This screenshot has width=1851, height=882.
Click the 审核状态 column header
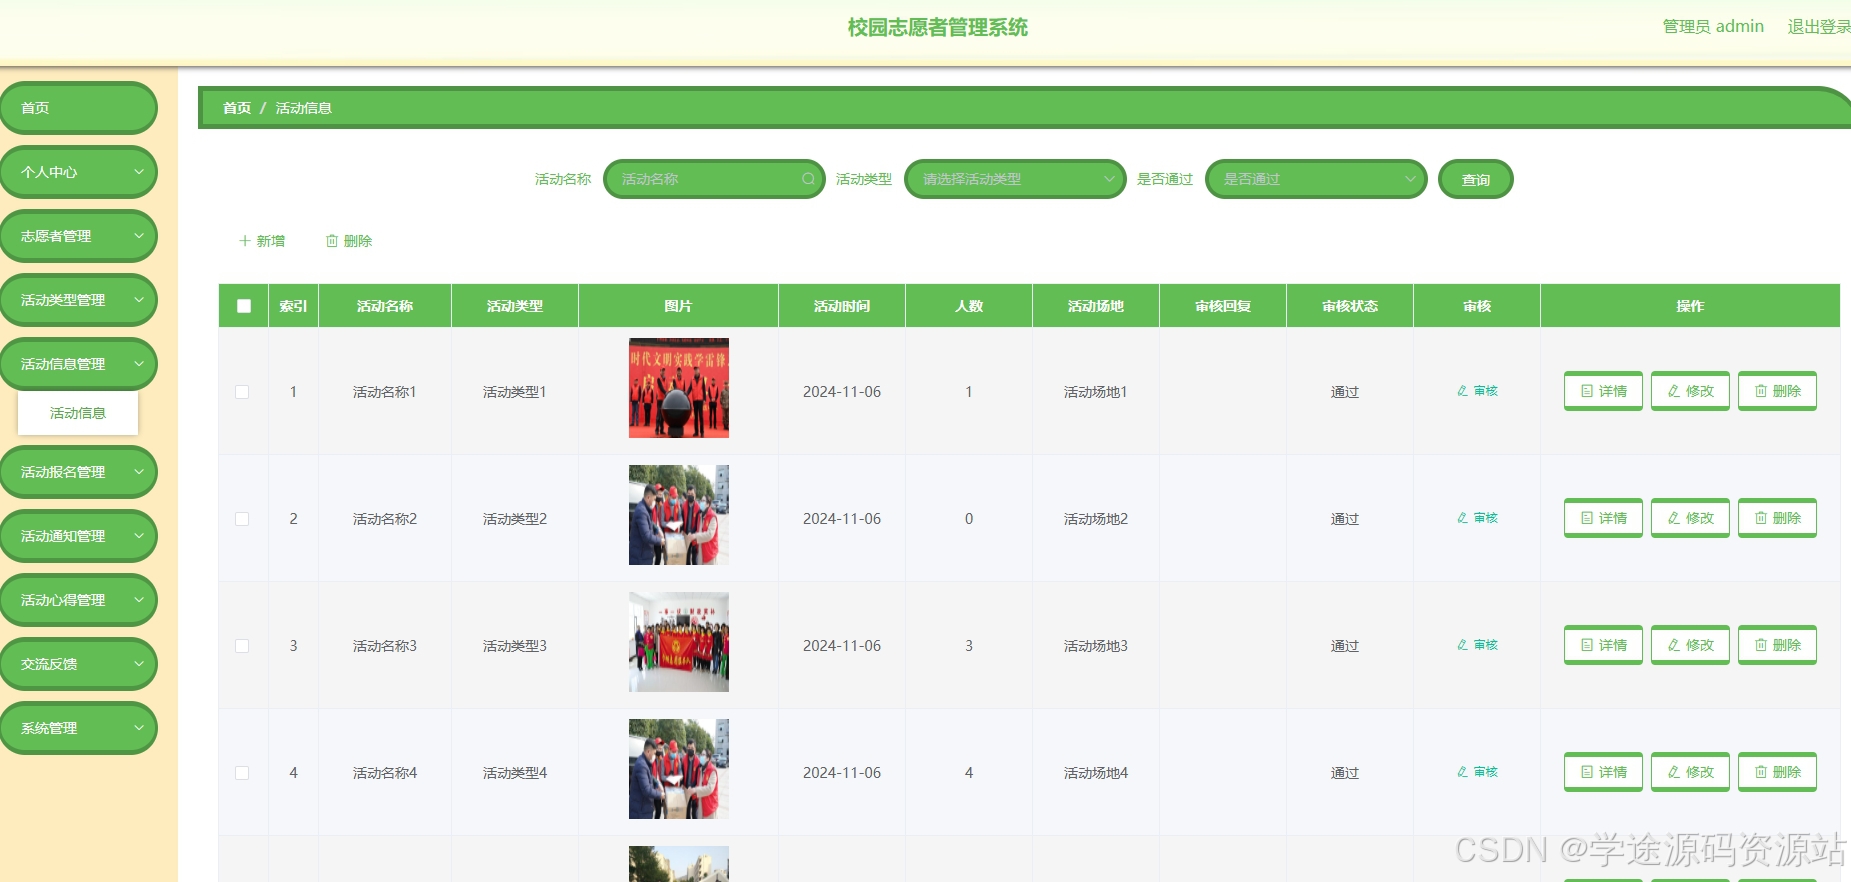(x=1350, y=306)
